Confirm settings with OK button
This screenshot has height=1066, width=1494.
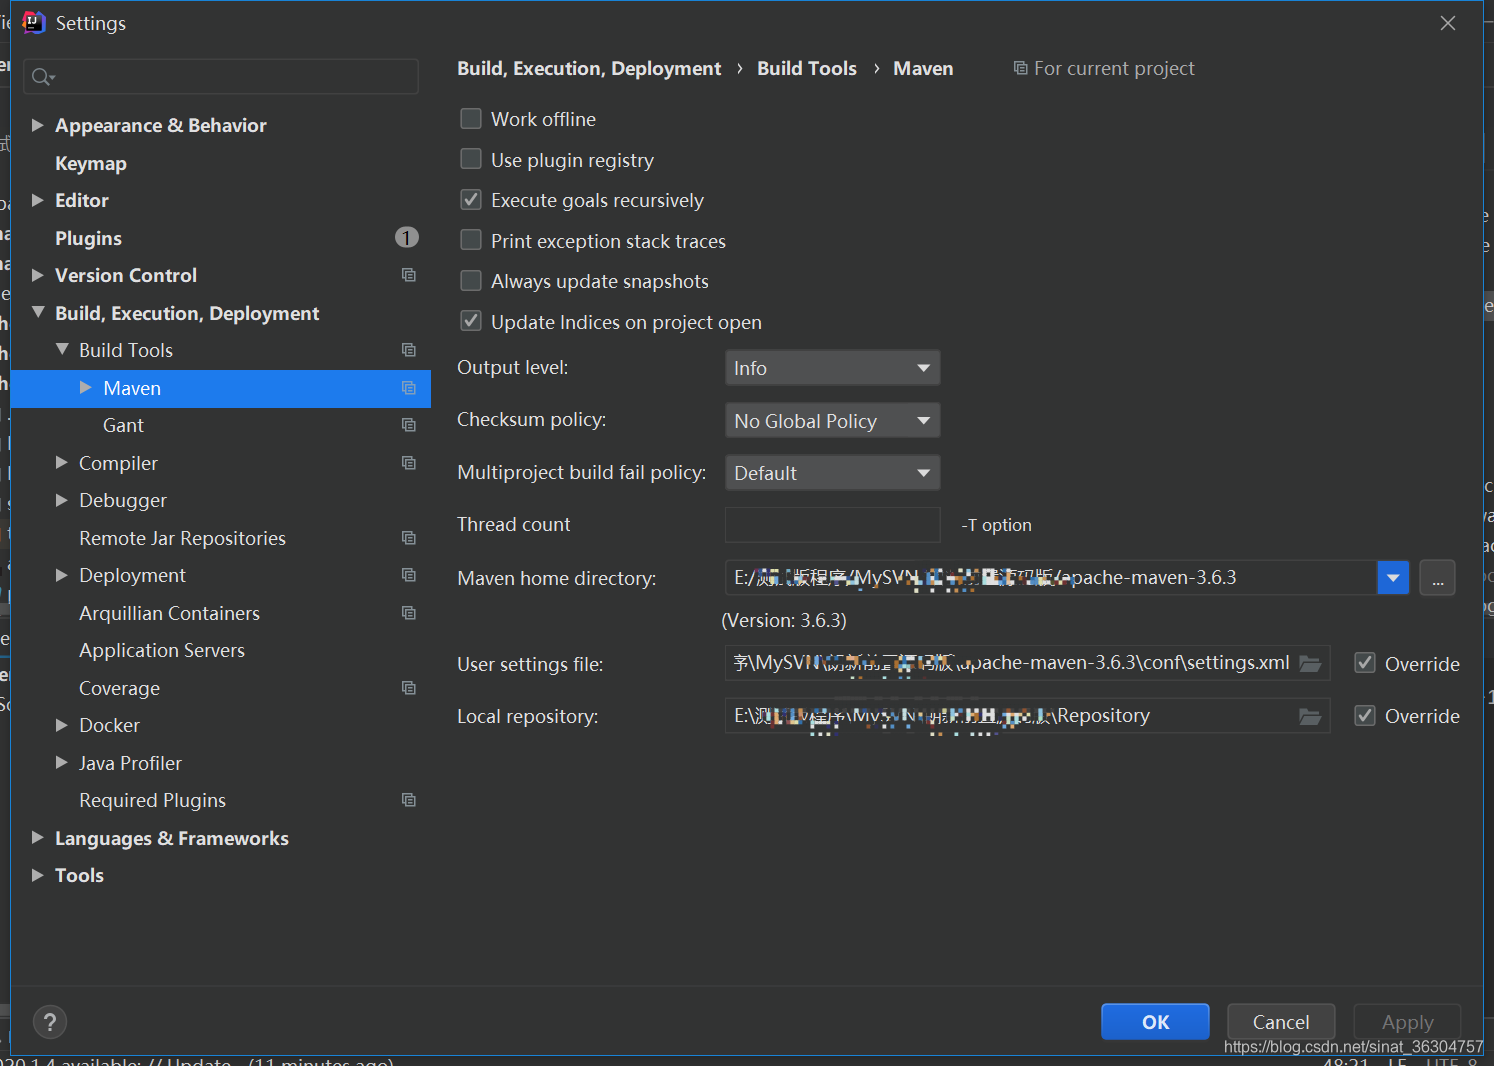click(x=1155, y=1022)
